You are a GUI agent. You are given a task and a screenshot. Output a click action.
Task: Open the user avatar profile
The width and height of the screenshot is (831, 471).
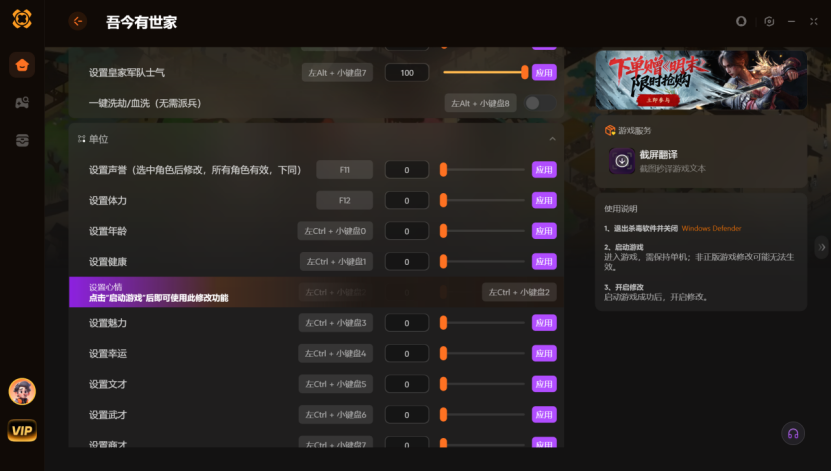22,392
